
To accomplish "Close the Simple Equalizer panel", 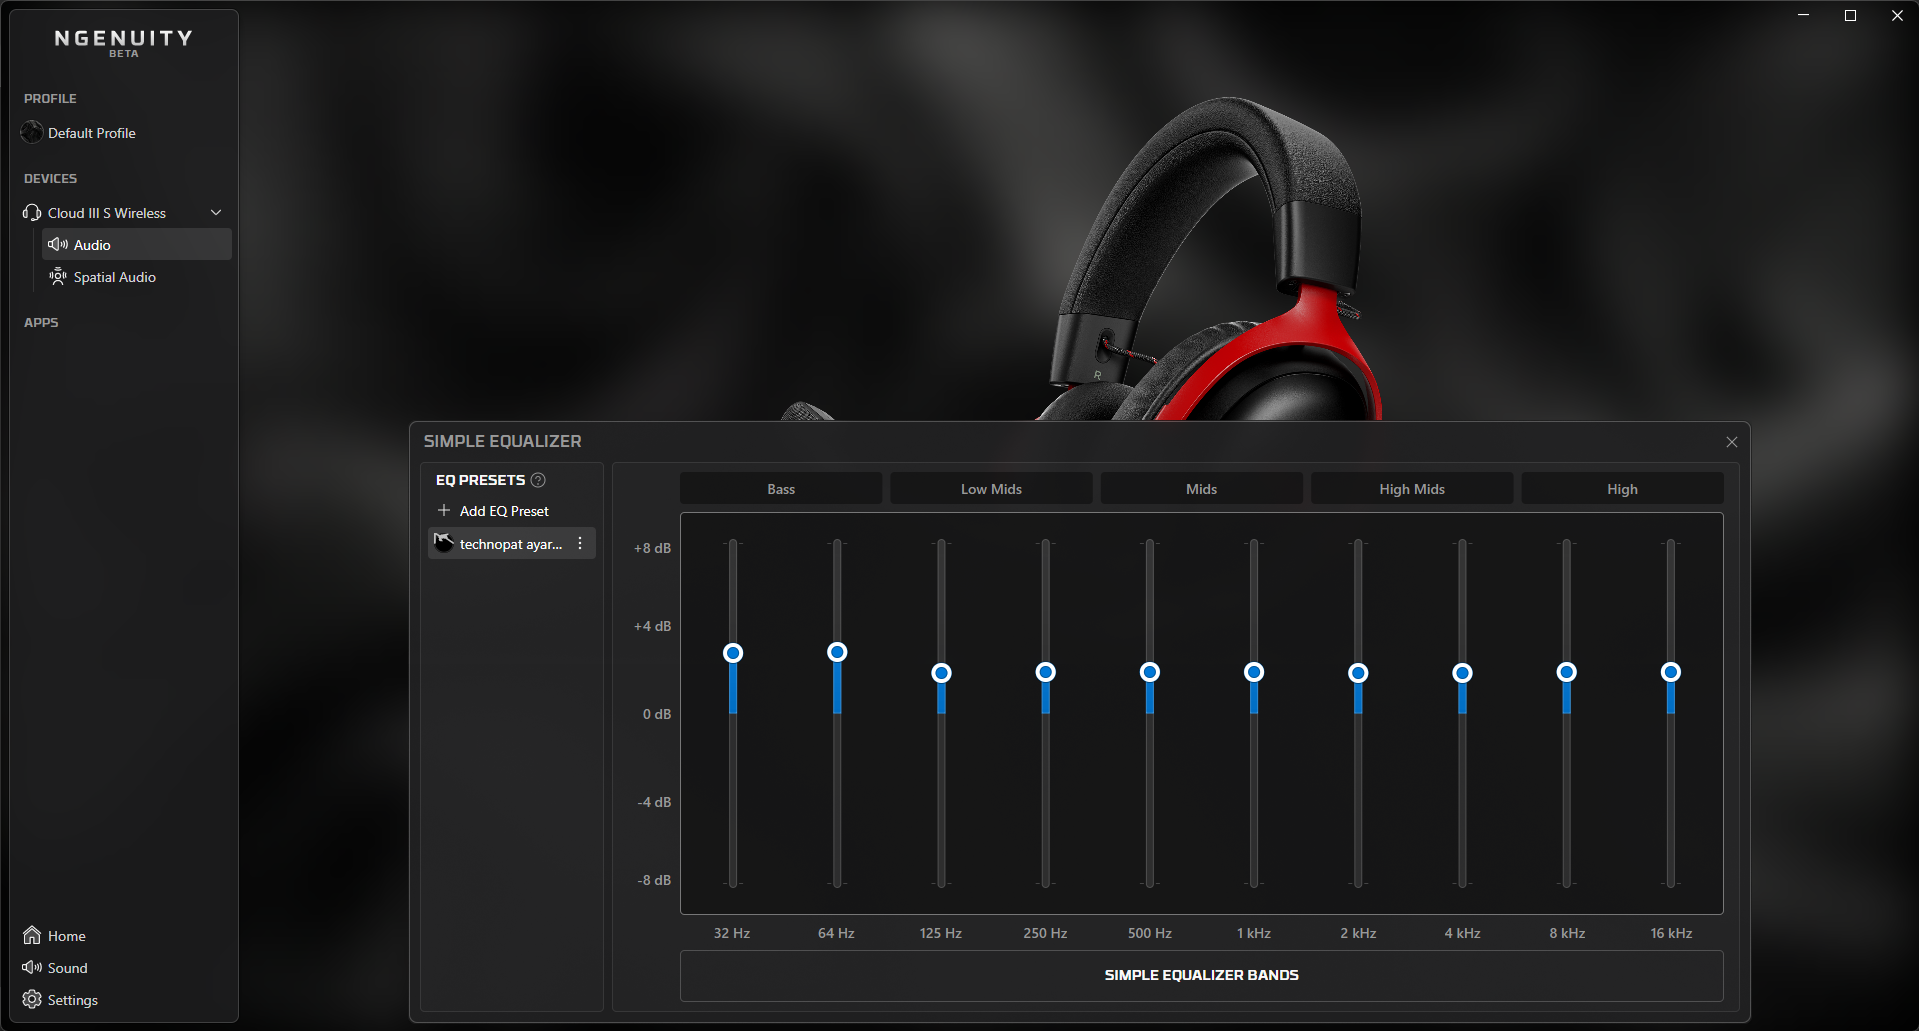I will coord(1732,442).
